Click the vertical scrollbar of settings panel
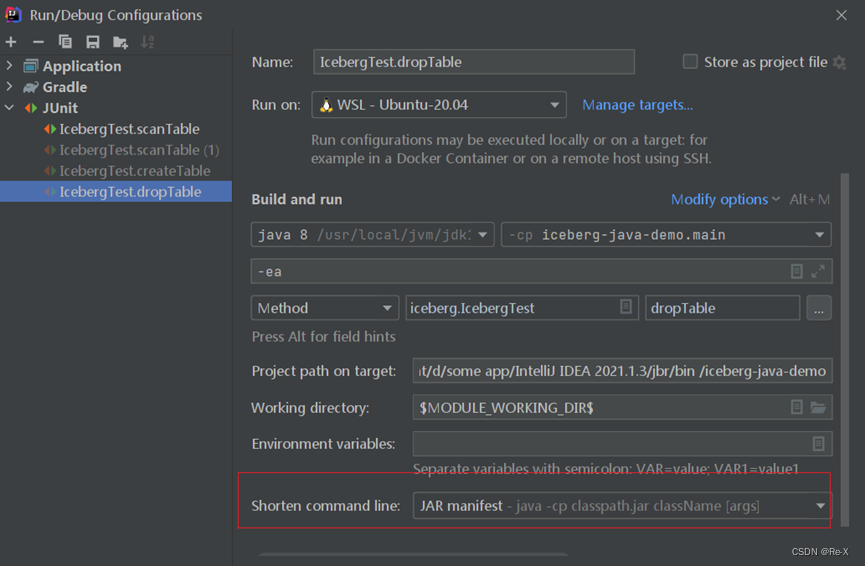 click(x=845, y=350)
